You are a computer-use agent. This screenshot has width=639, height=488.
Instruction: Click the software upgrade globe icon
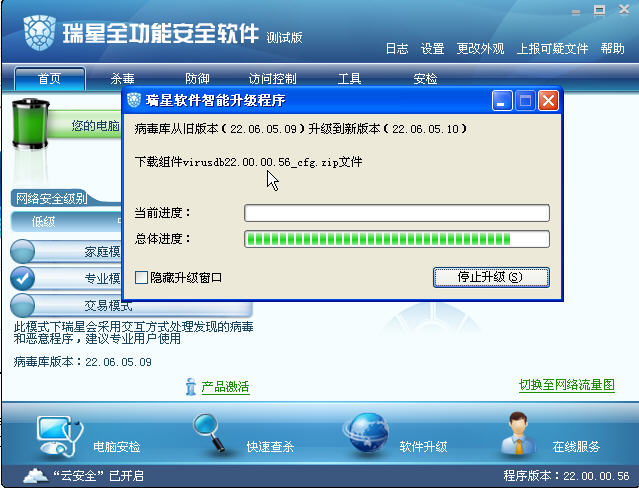point(366,433)
